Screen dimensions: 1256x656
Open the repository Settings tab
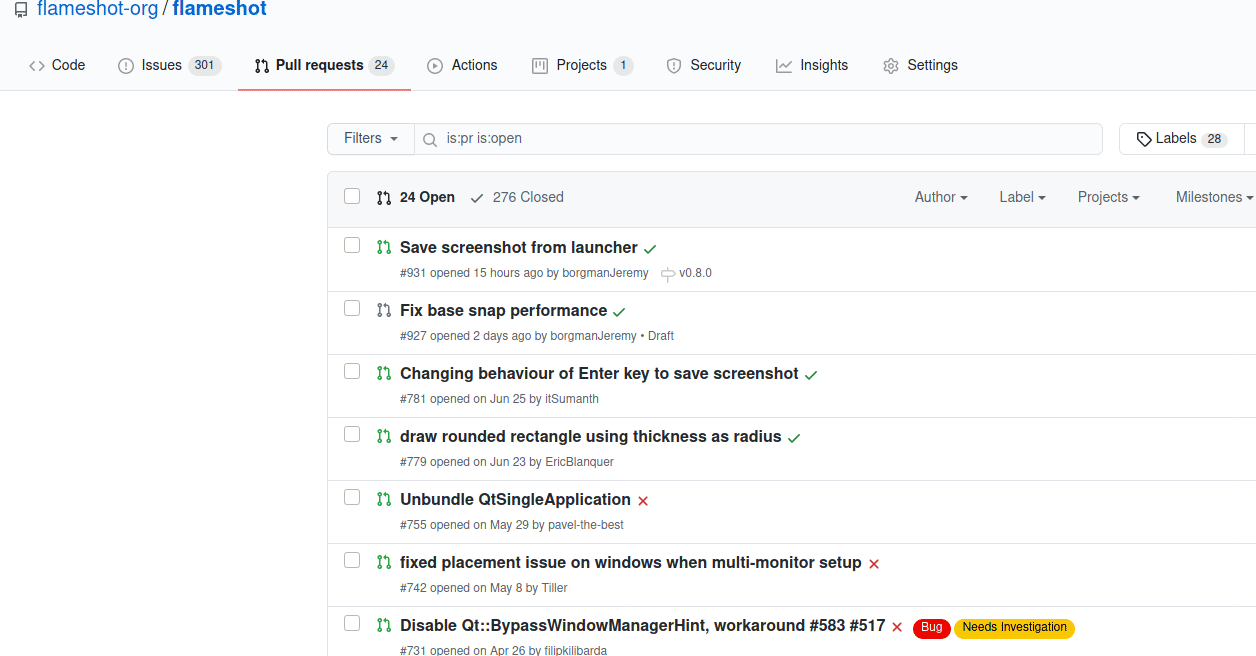[x=920, y=65]
